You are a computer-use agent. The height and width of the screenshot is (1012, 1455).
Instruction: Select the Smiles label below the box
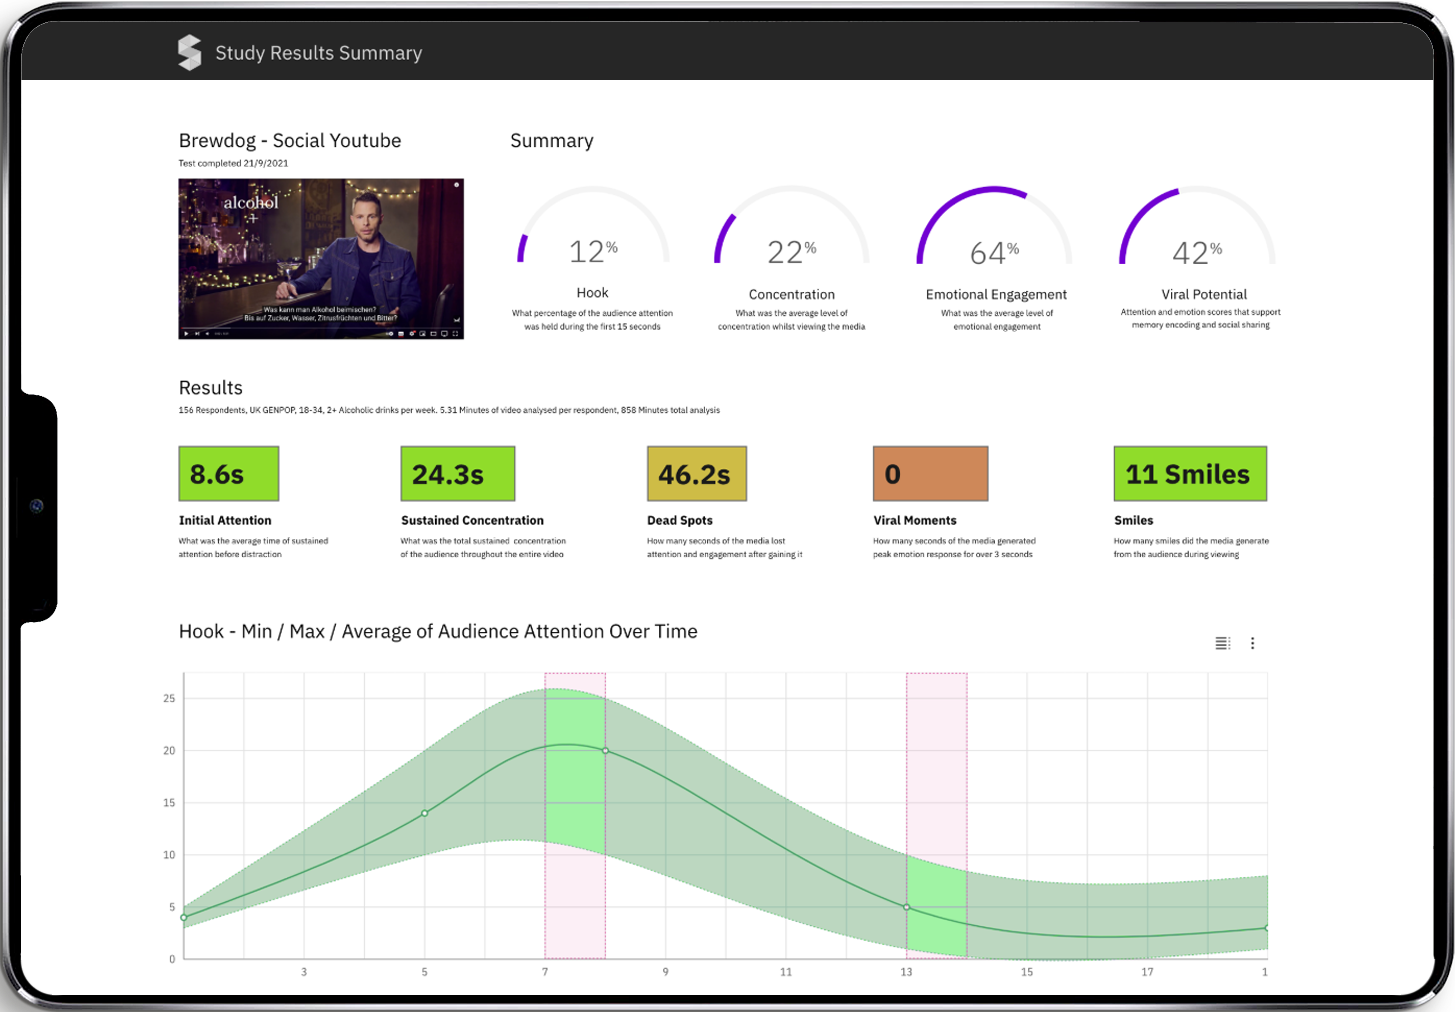pos(1134,521)
